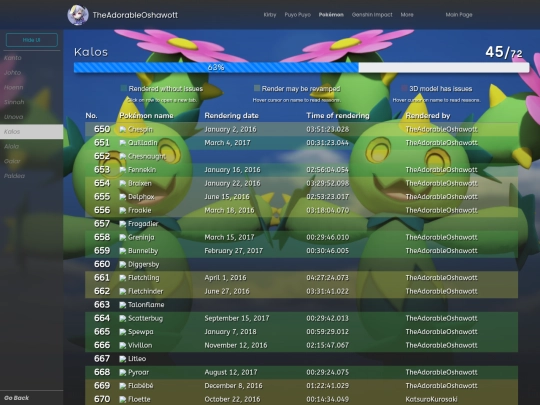
Task: Click the date August 12, 2017
Action: point(231,372)
